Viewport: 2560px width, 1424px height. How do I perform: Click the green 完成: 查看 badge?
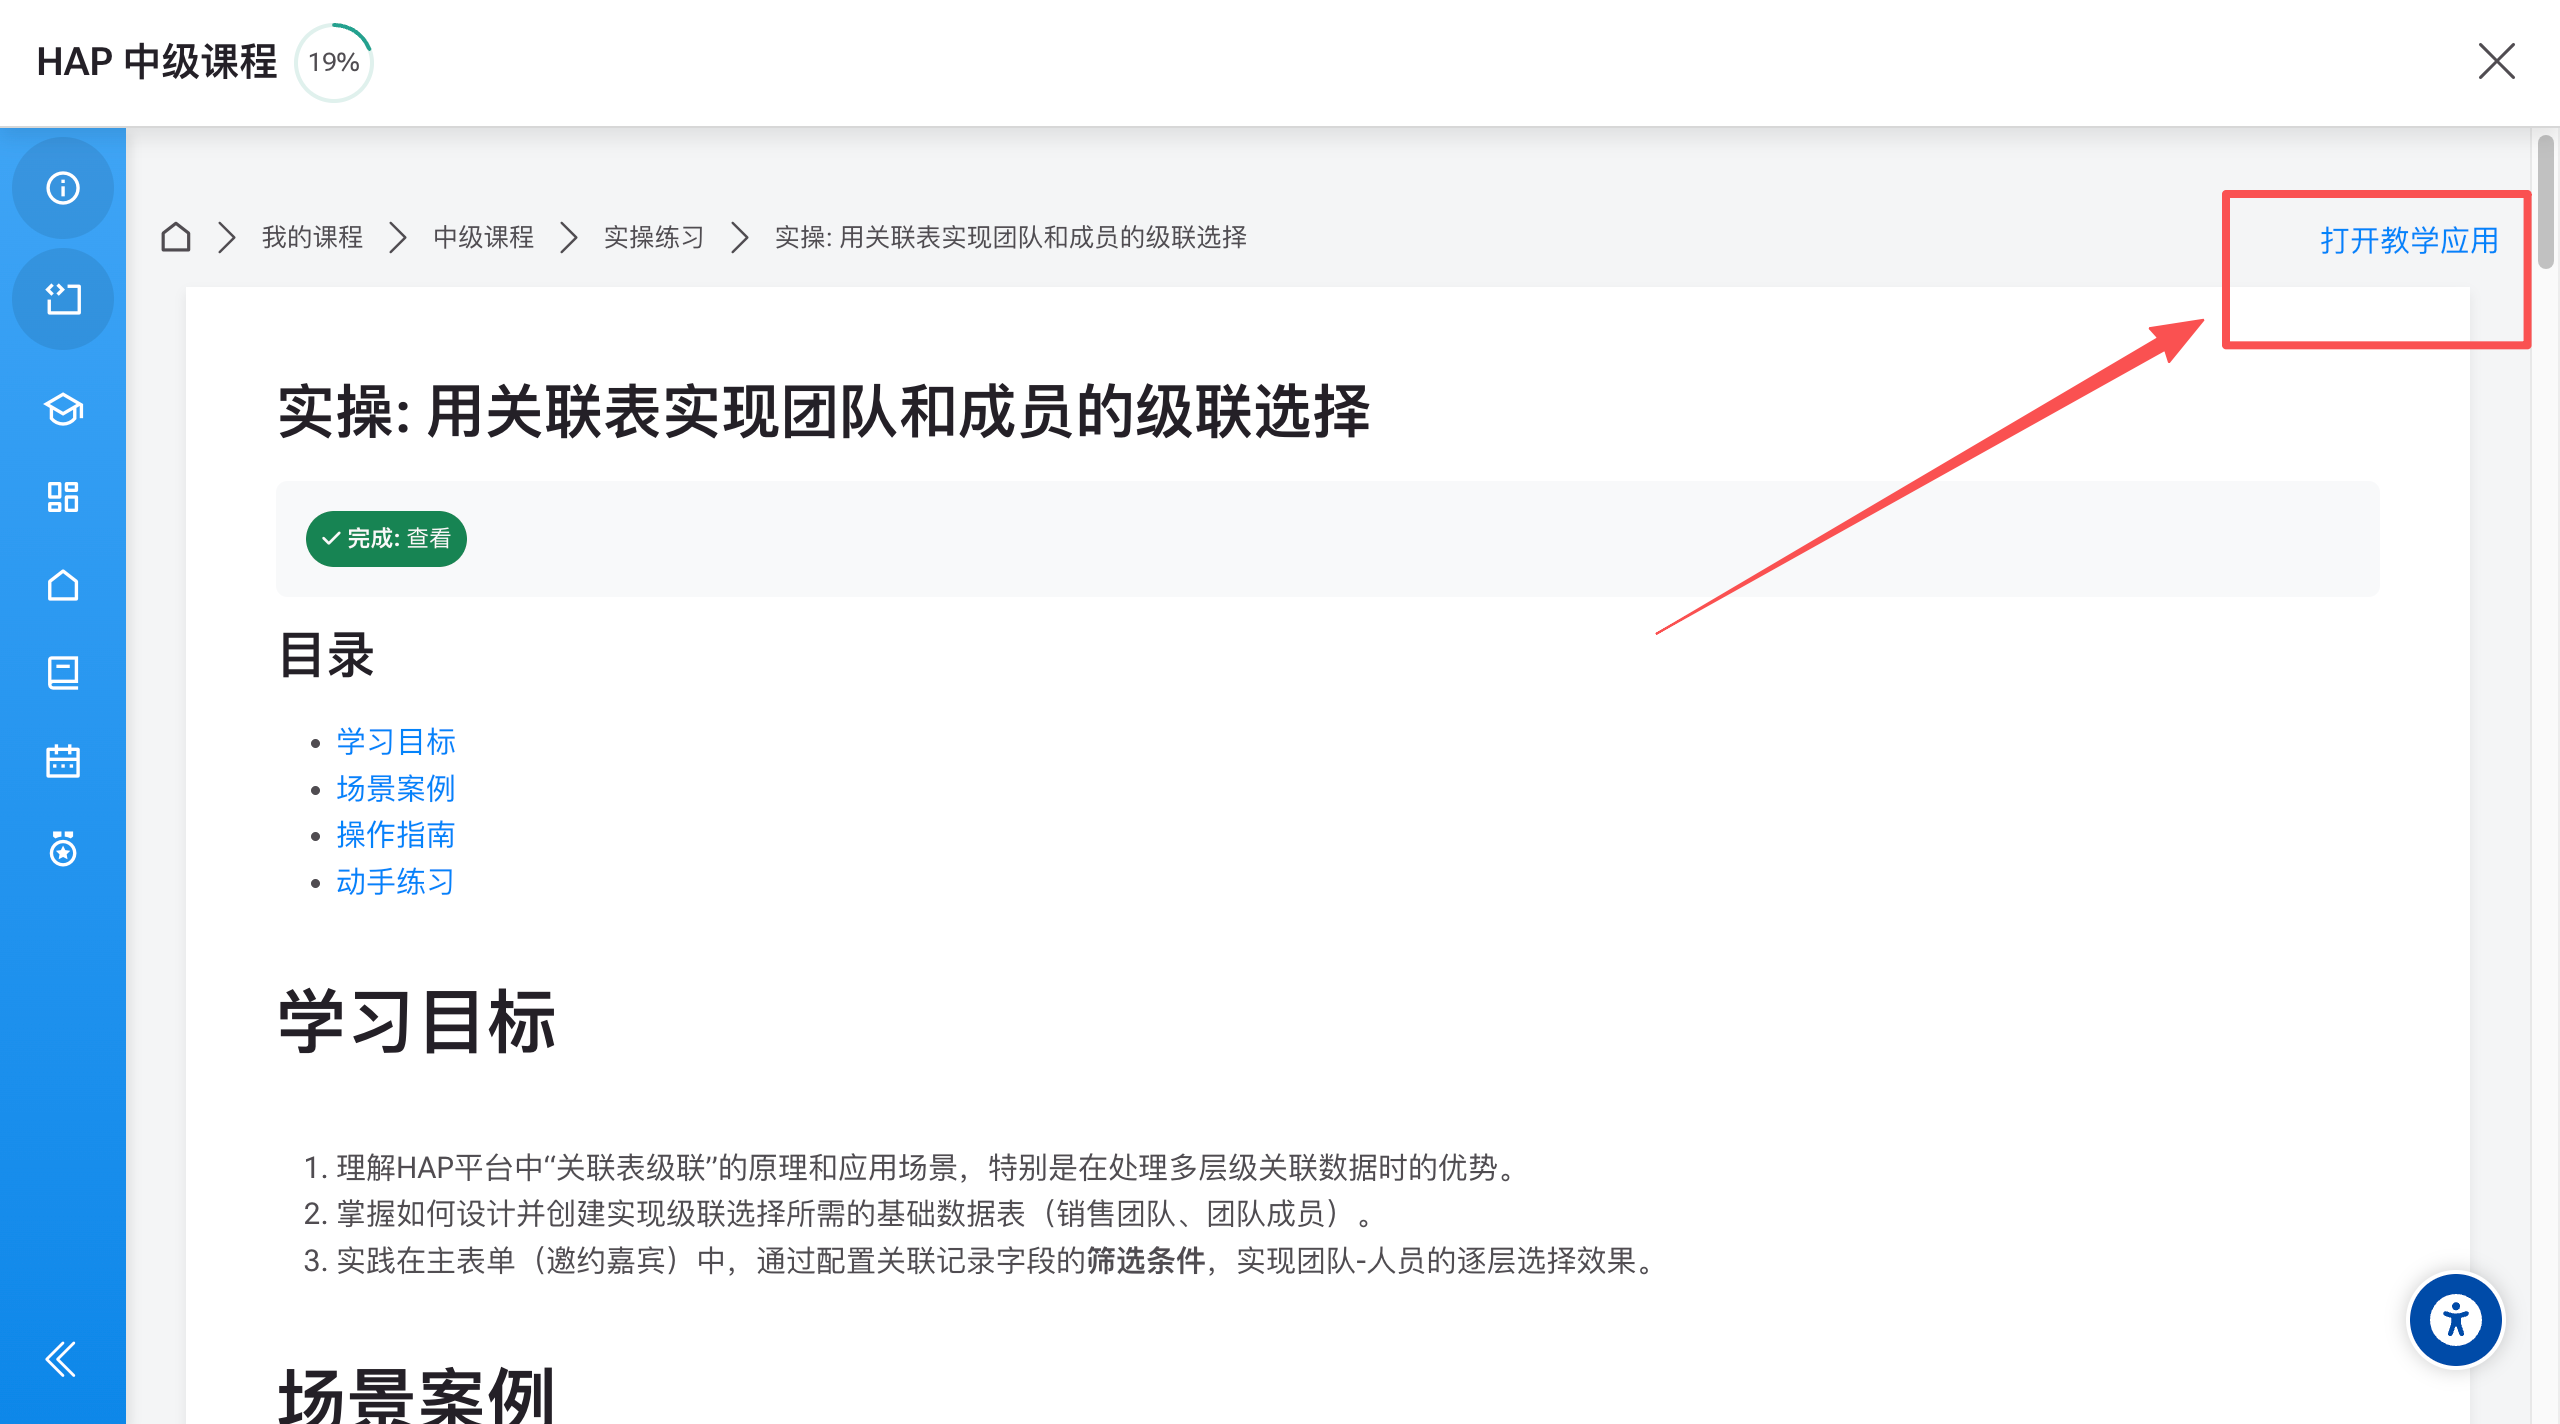386,539
